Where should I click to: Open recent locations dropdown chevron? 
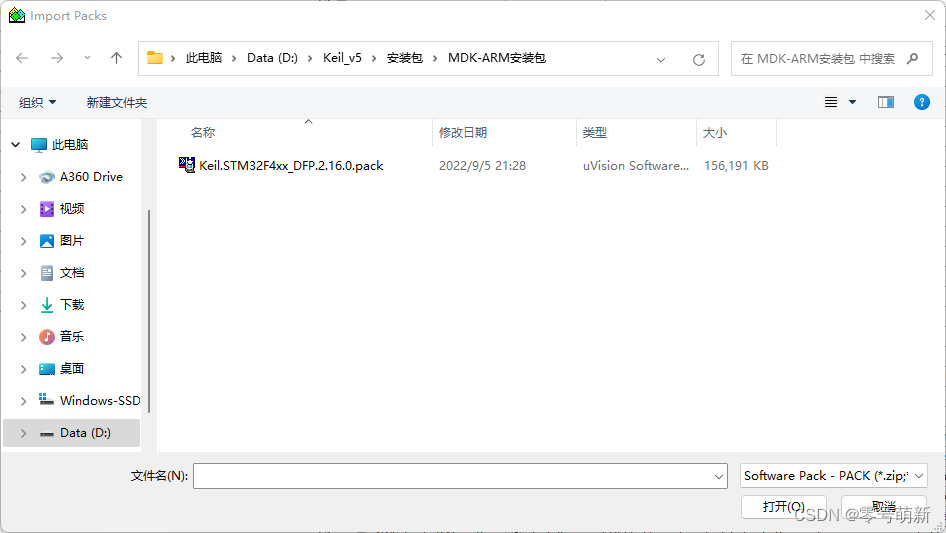click(x=87, y=58)
